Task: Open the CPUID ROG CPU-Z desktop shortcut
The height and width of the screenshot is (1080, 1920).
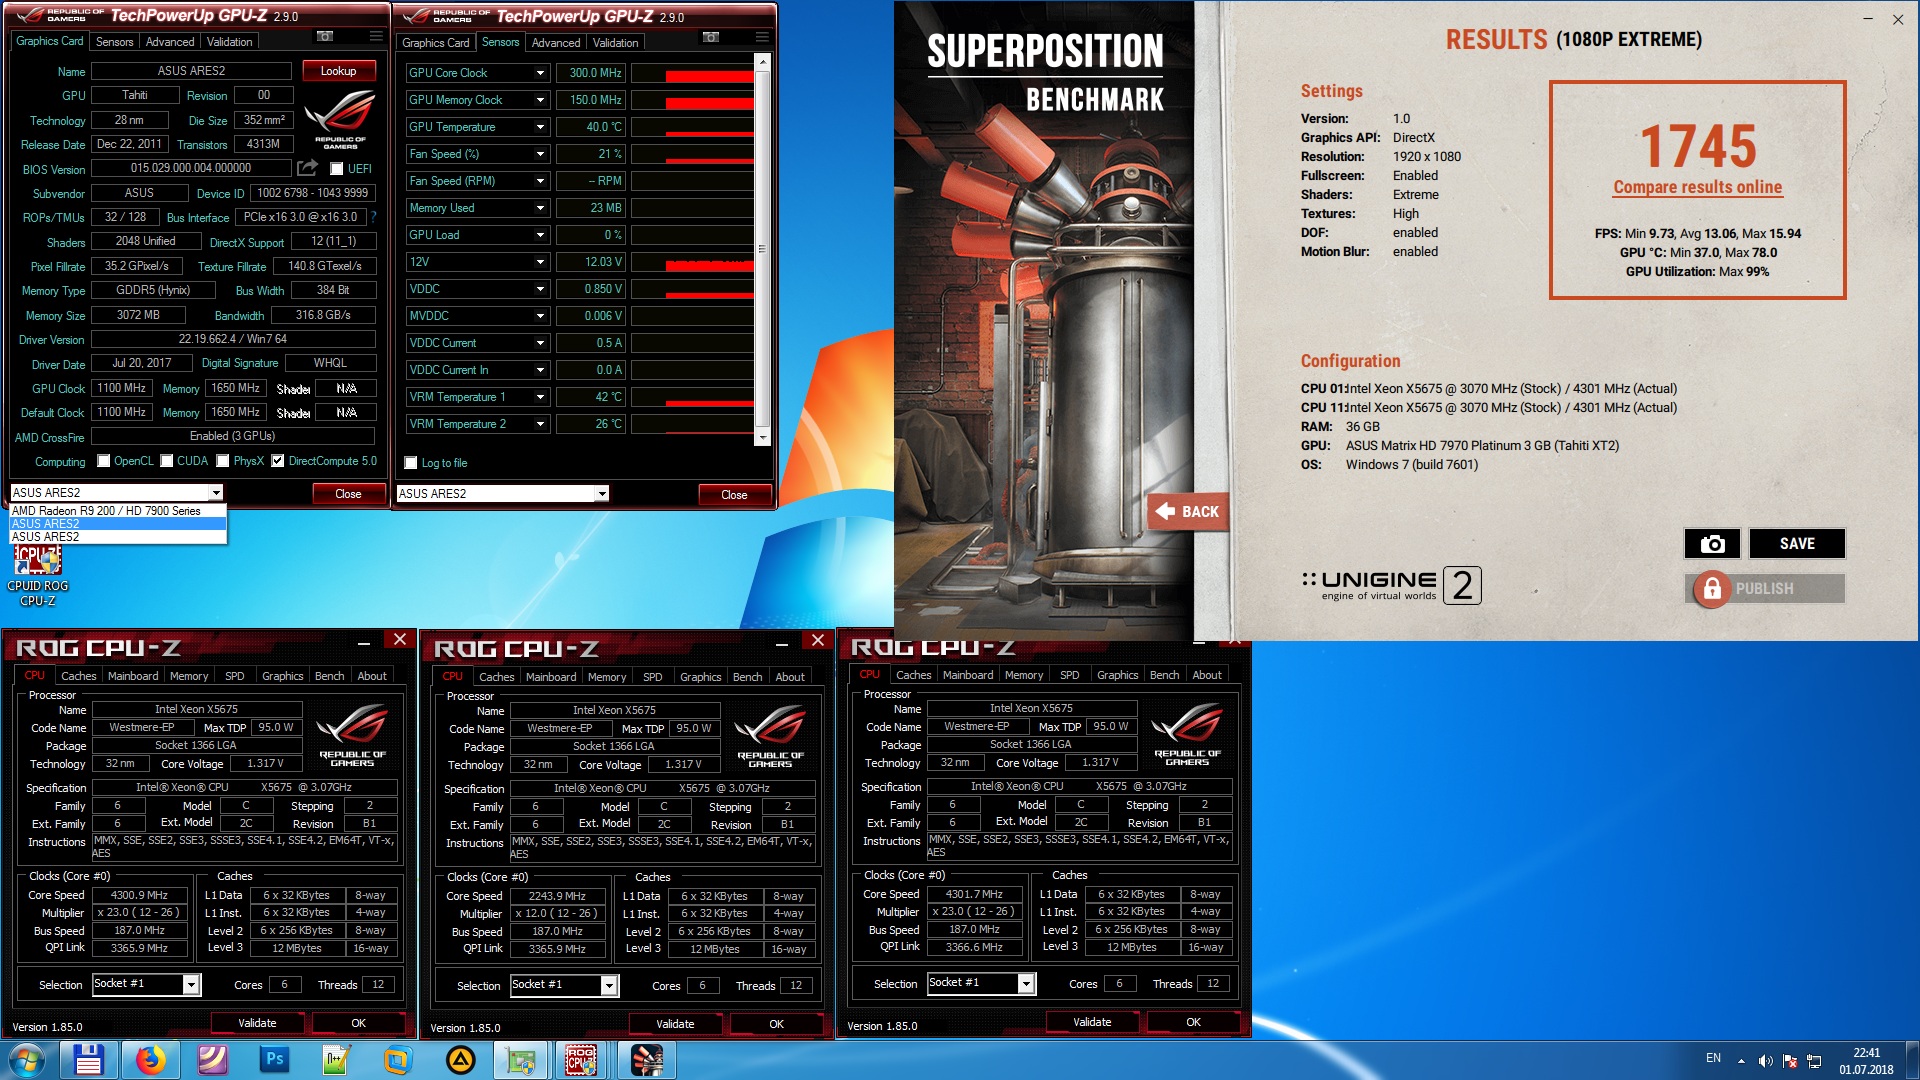Action: point(38,576)
